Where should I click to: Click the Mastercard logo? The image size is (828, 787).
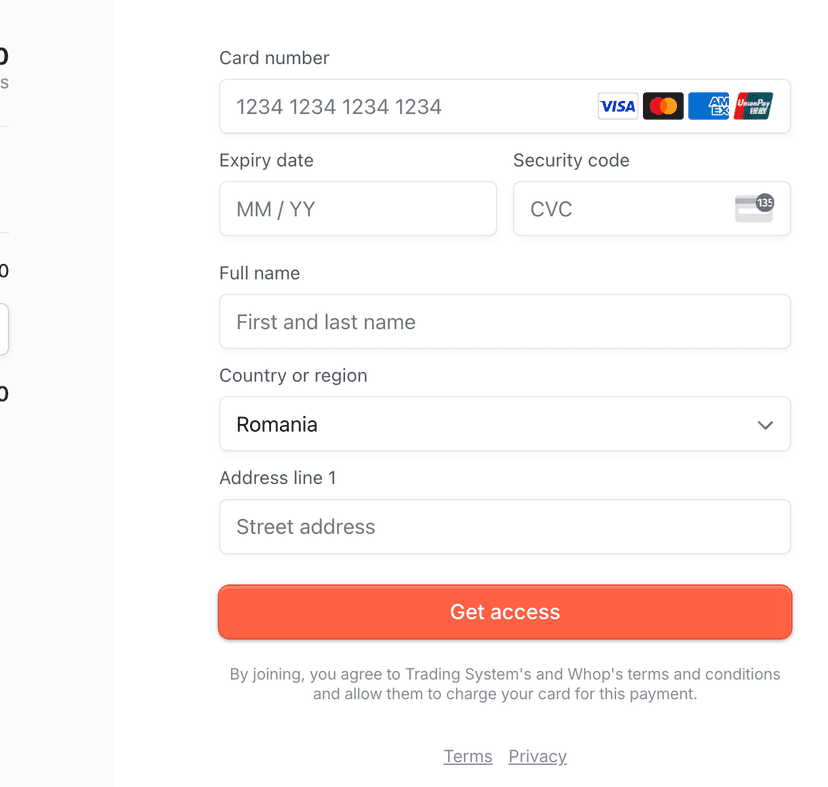pyautogui.click(x=663, y=106)
